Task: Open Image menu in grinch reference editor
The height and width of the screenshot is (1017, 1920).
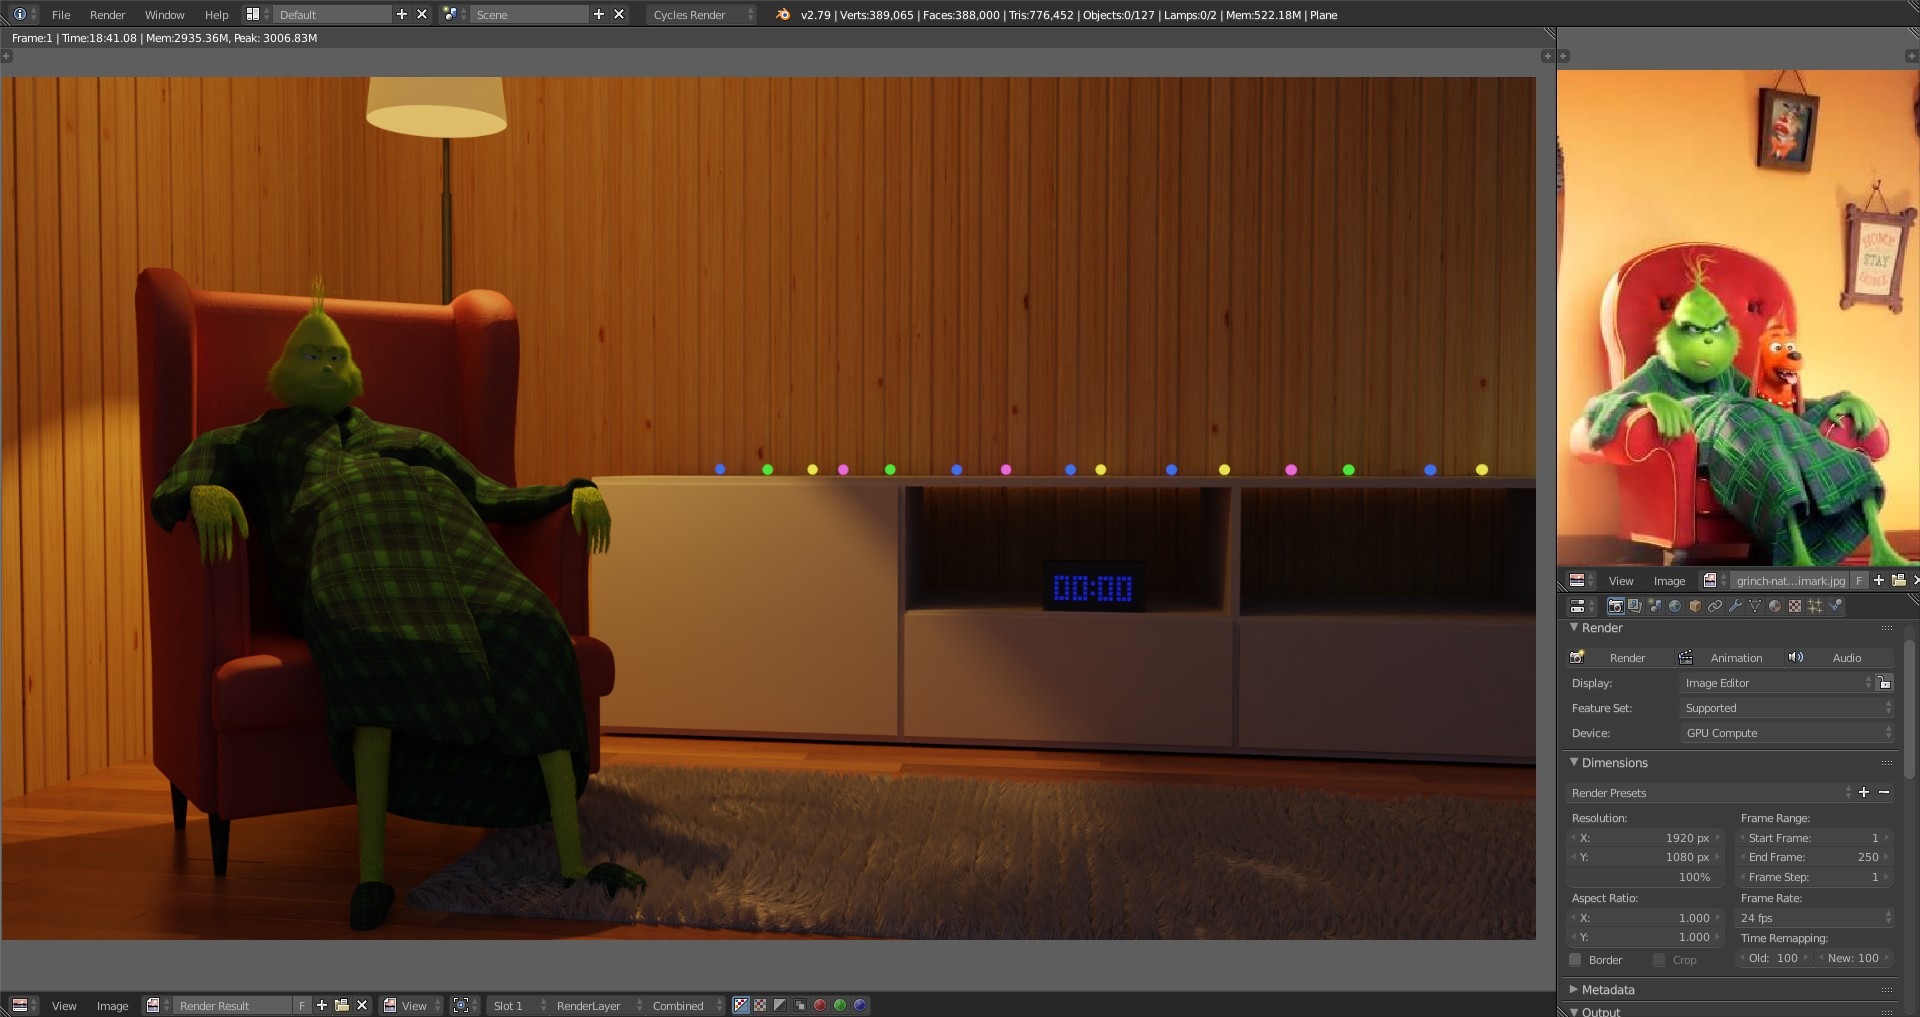Action: click(x=1669, y=580)
